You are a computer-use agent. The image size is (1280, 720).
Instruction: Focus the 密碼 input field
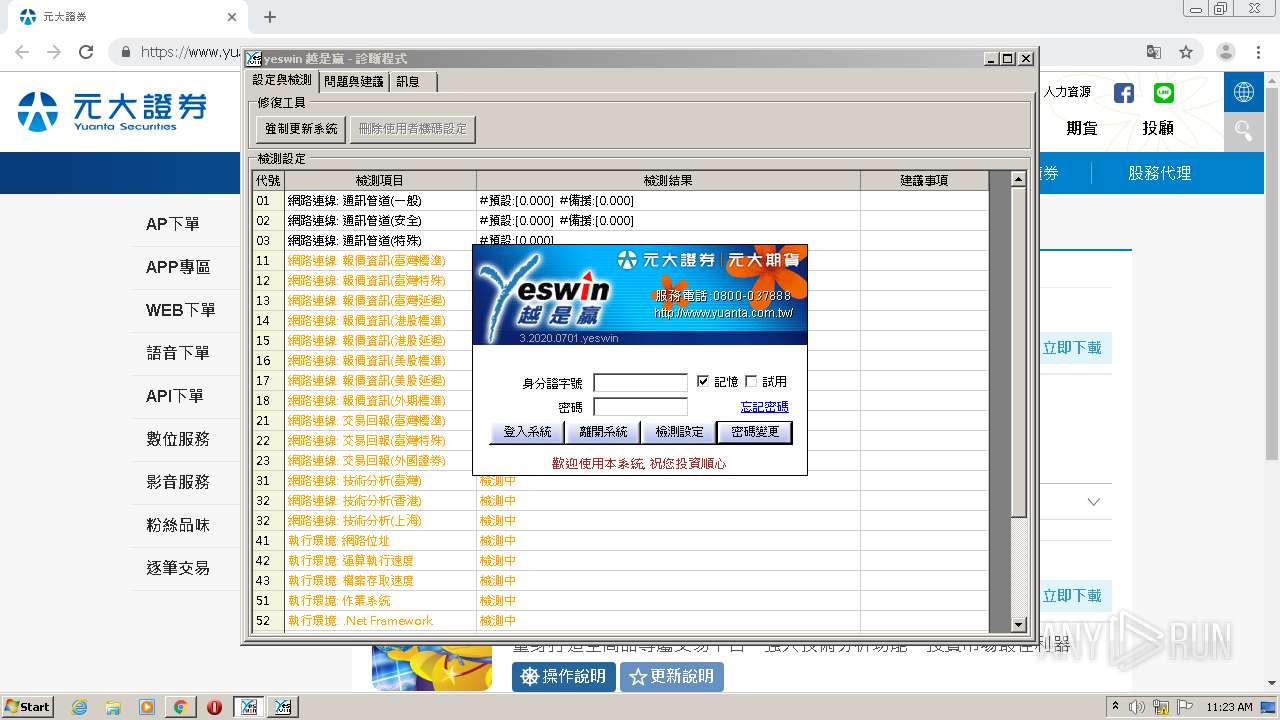(x=641, y=407)
